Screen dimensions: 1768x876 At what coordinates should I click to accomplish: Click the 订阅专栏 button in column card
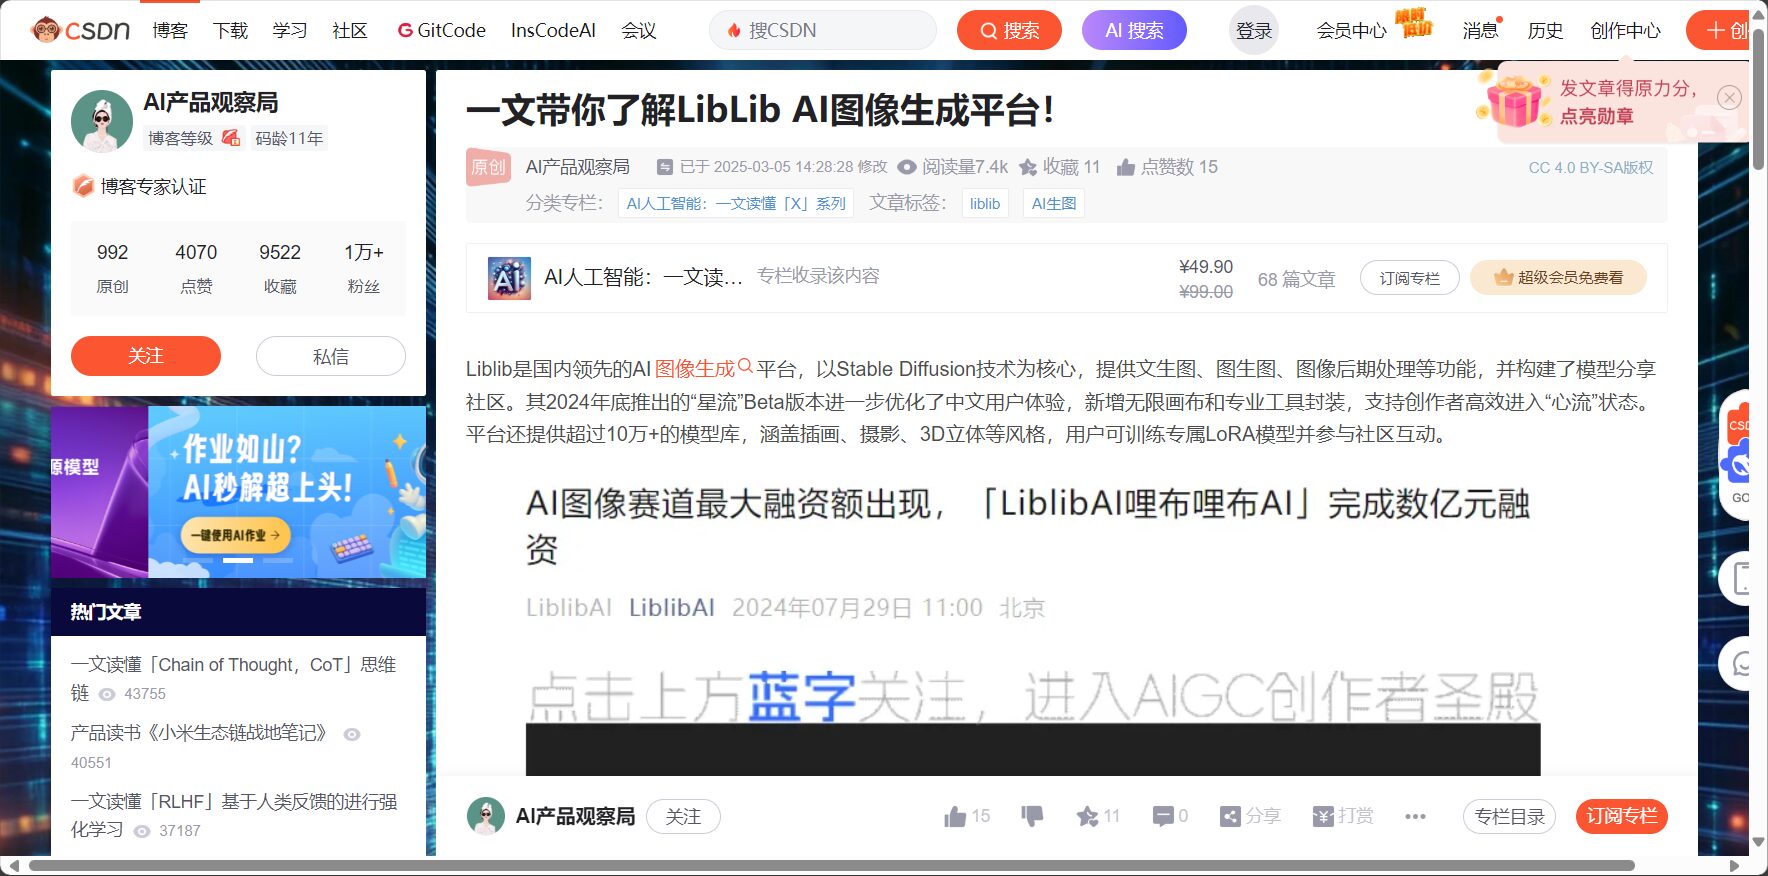tap(1410, 278)
